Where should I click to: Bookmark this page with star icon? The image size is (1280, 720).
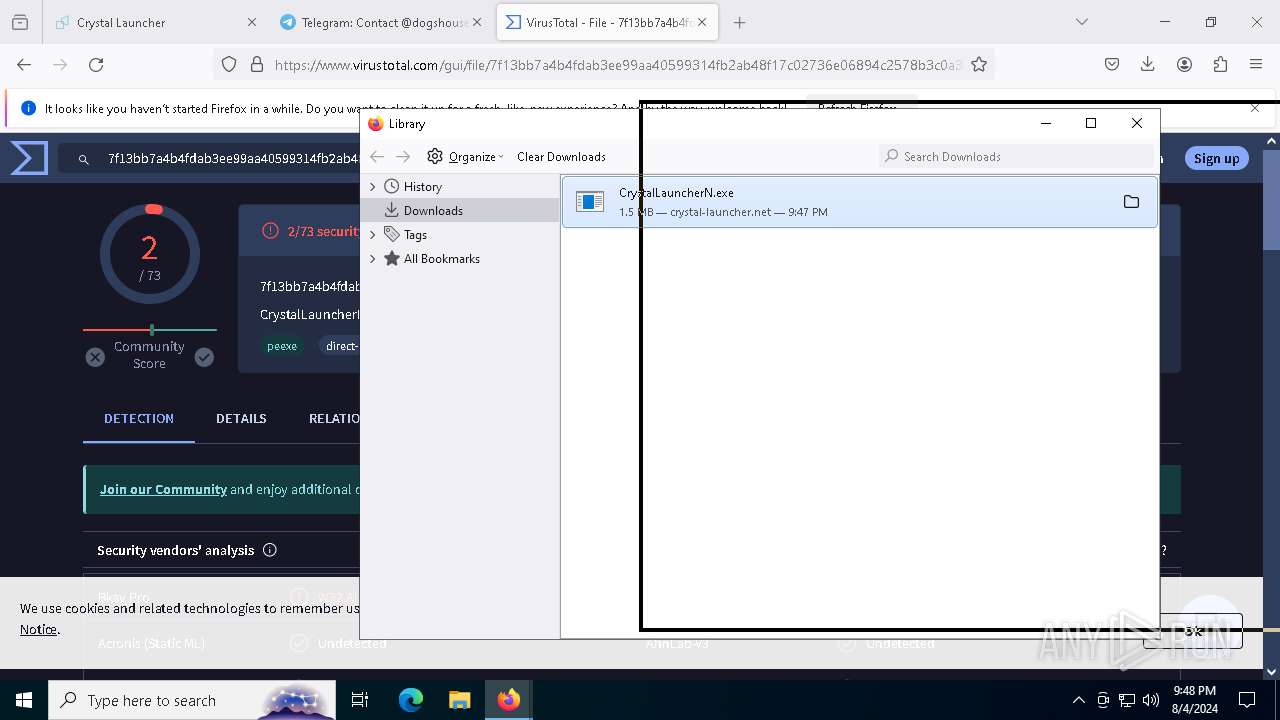(x=979, y=64)
